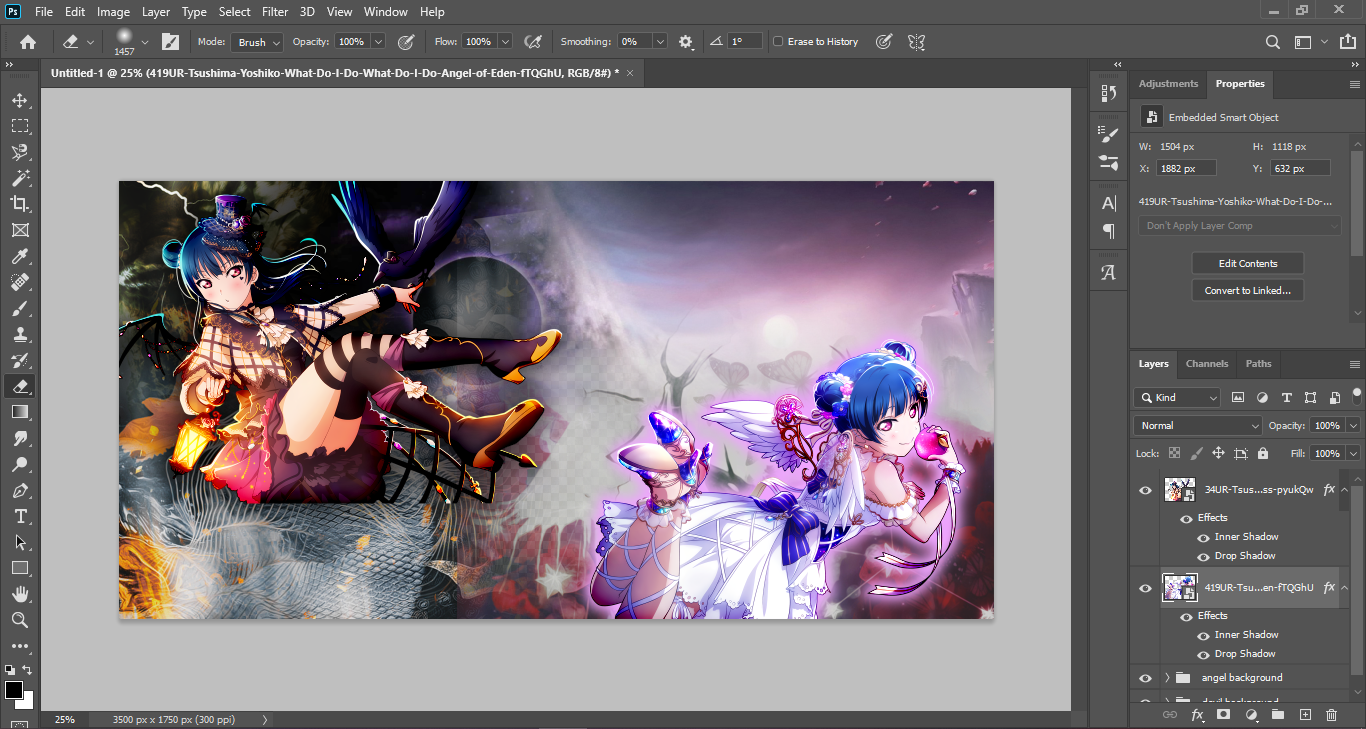This screenshot has width=1366, height=729.
Task: Select the Brush tool in the toolbox
Action: pos(20,309)
